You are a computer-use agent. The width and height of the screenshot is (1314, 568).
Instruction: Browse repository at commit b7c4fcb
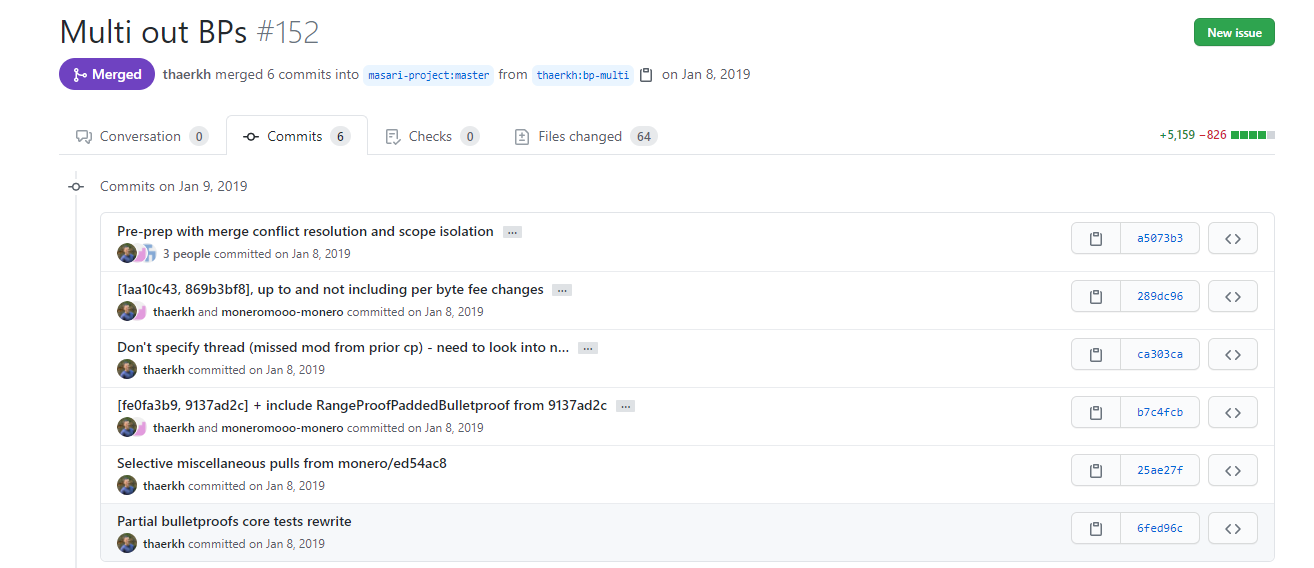point(1233,413)
